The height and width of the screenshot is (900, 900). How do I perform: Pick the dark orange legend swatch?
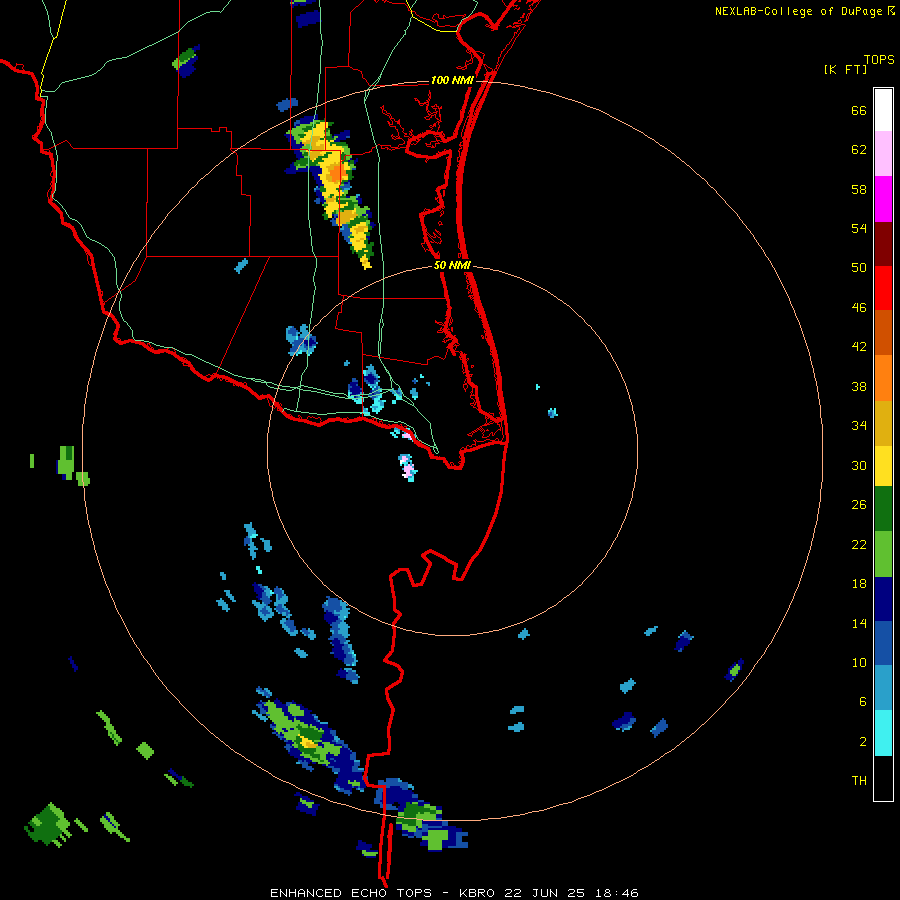[883, 333]
